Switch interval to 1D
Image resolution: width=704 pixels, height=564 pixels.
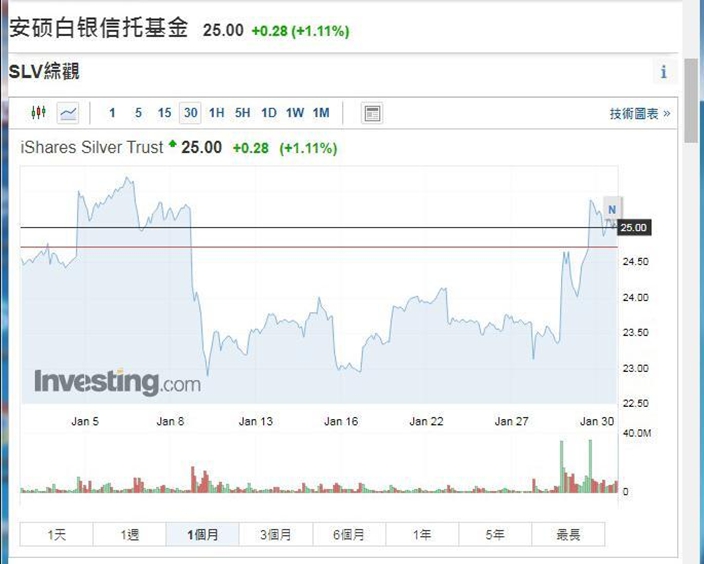(x=268, y=113)
